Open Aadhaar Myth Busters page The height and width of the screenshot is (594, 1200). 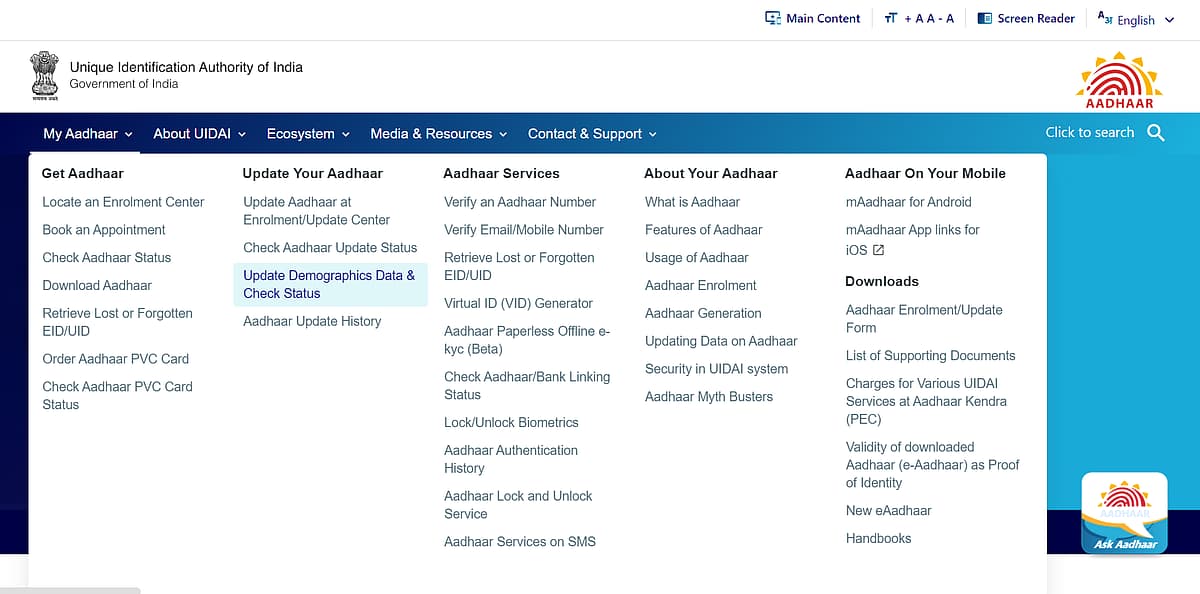[708, 396]
